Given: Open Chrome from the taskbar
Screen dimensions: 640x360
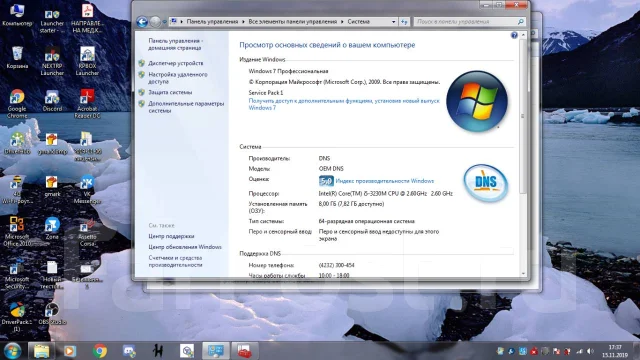Looking at the screenshot, I should click(x=100, y=351).
